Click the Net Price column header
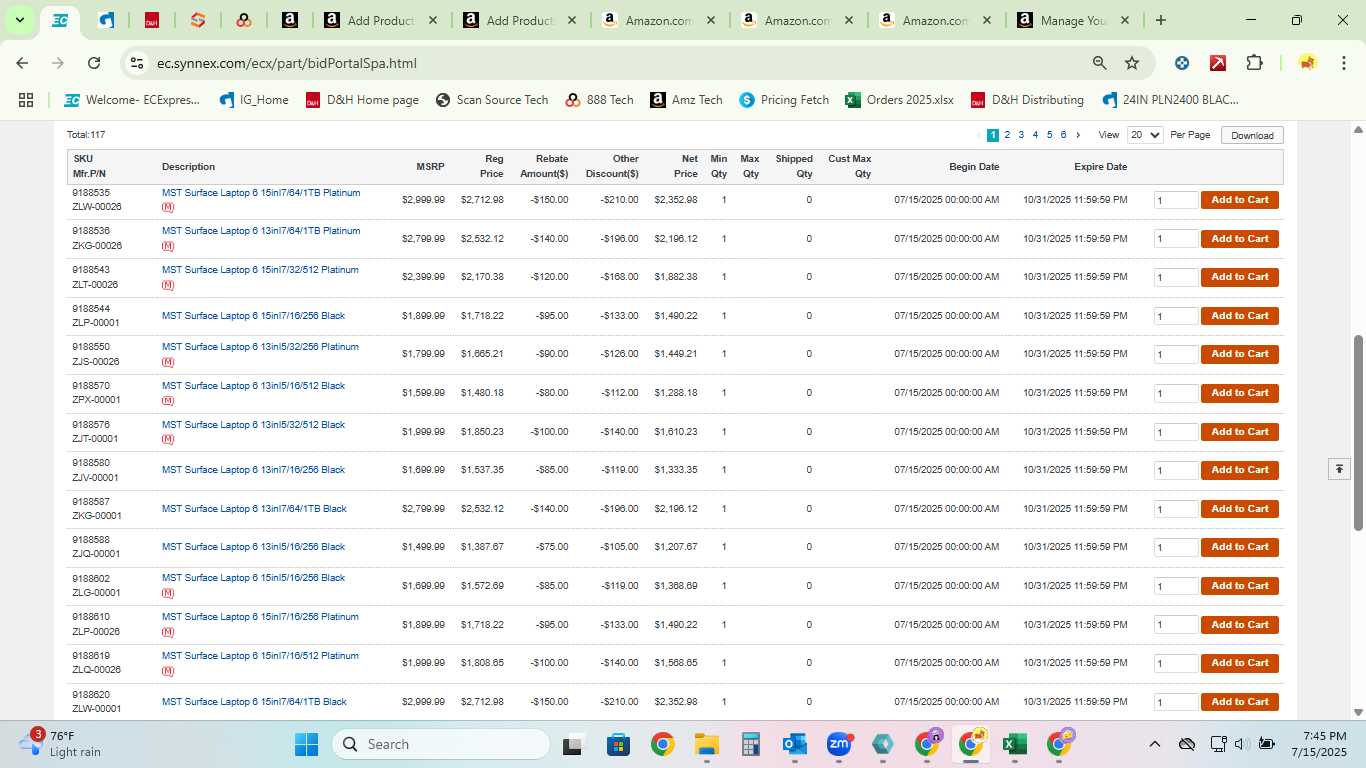Viewport: 1366px width, 768px height. 686,166
